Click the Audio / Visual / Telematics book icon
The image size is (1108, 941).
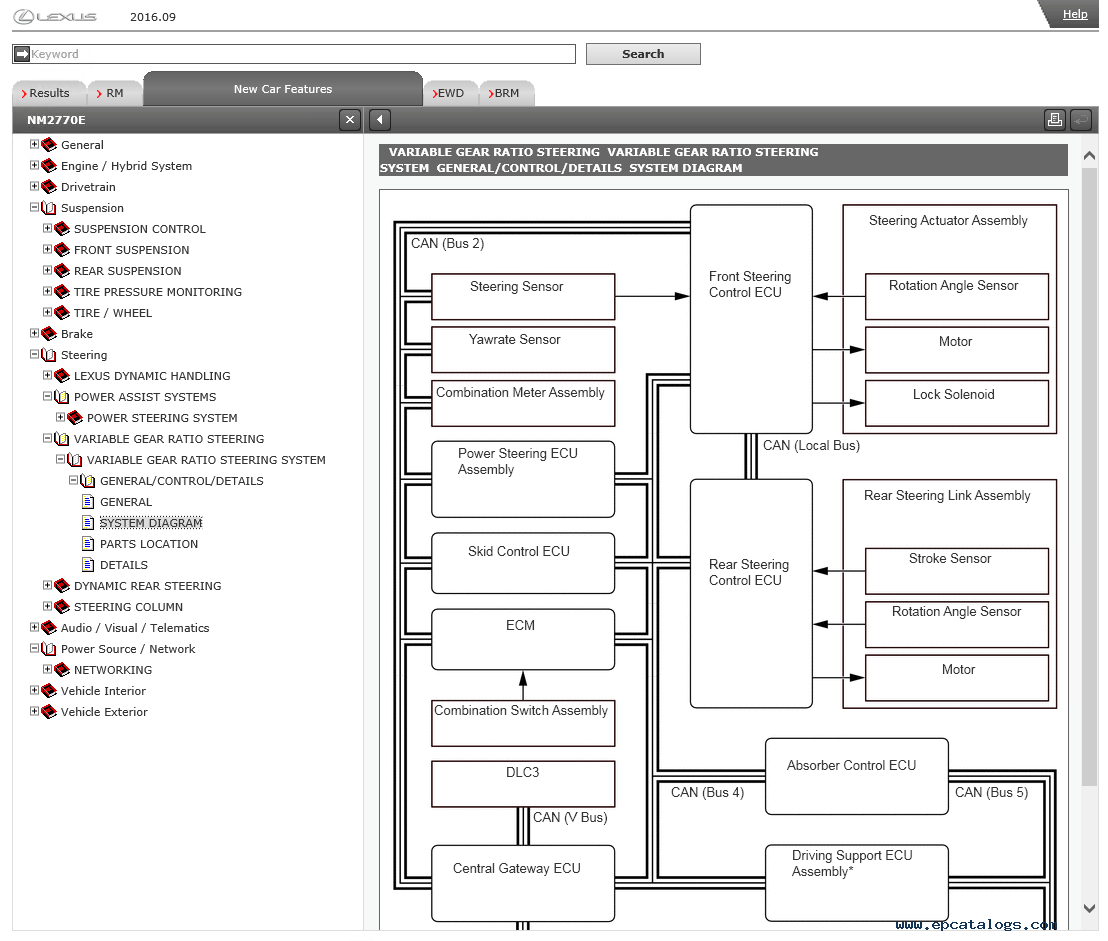pyautogui.click(x=49, y=628)
